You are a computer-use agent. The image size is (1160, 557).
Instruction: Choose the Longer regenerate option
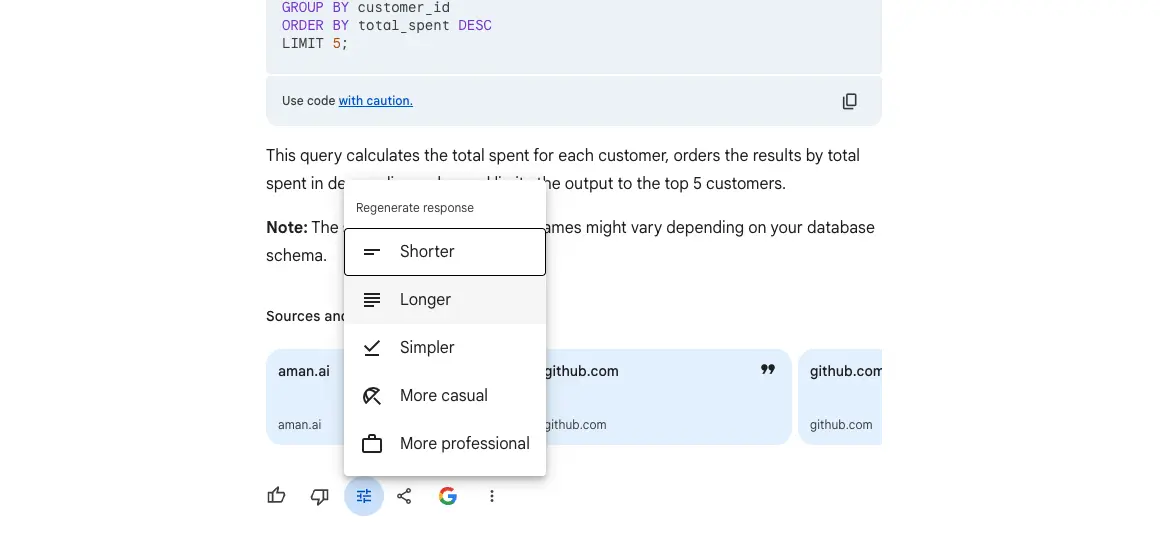(445, 300)
